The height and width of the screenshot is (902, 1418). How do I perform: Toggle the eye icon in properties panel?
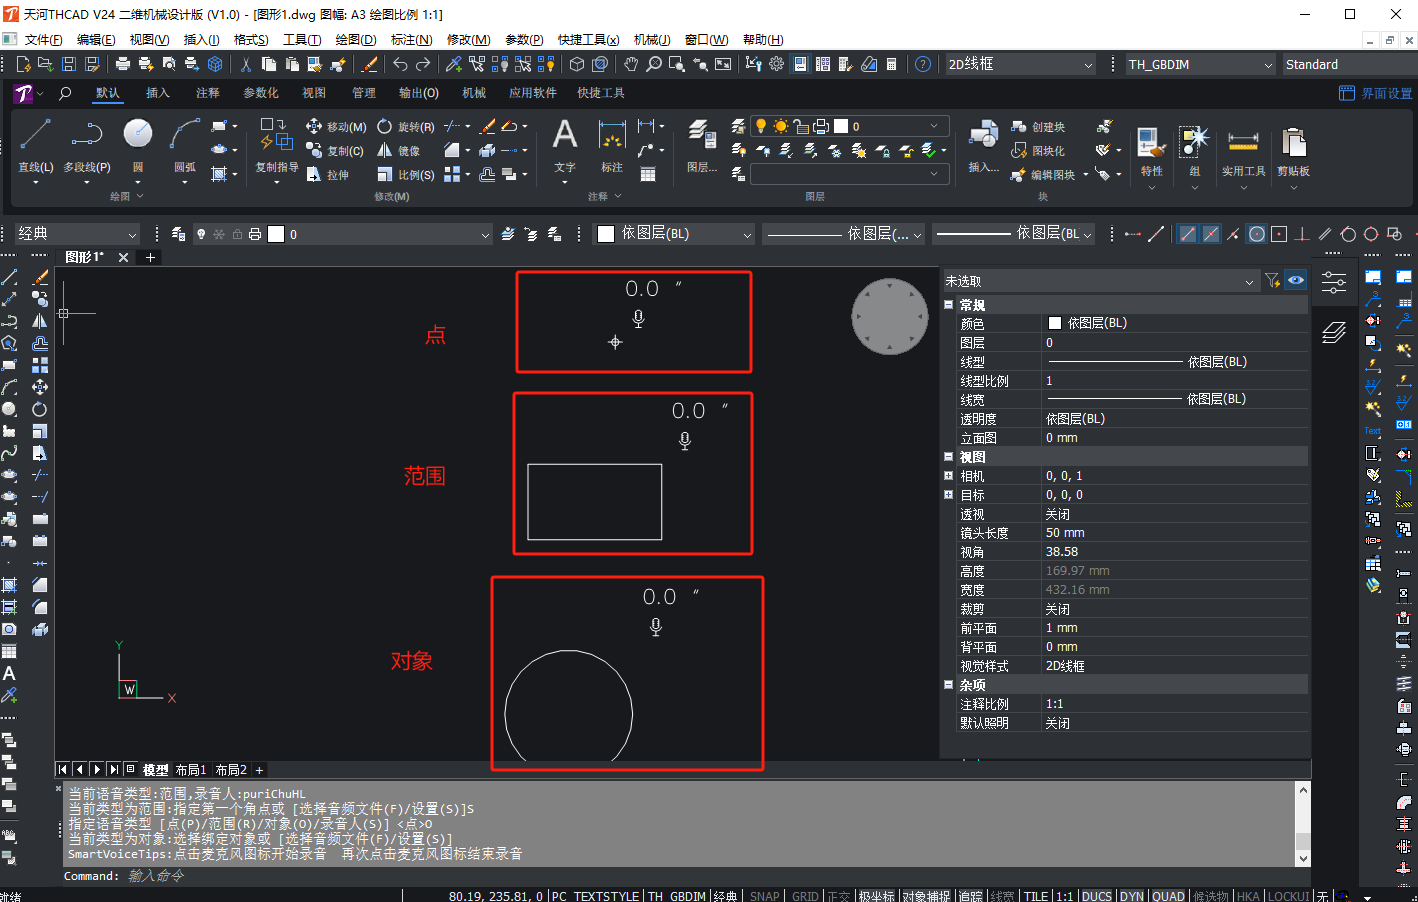[1296, 281]
